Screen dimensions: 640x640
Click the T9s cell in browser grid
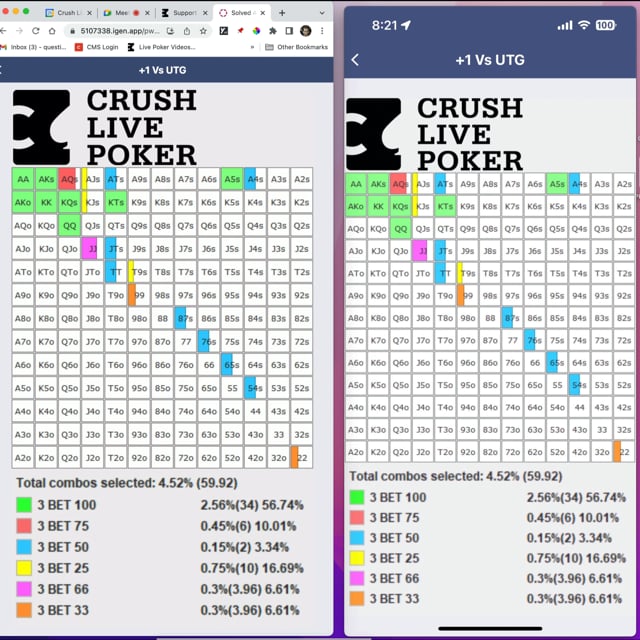[x=139, y=272]
